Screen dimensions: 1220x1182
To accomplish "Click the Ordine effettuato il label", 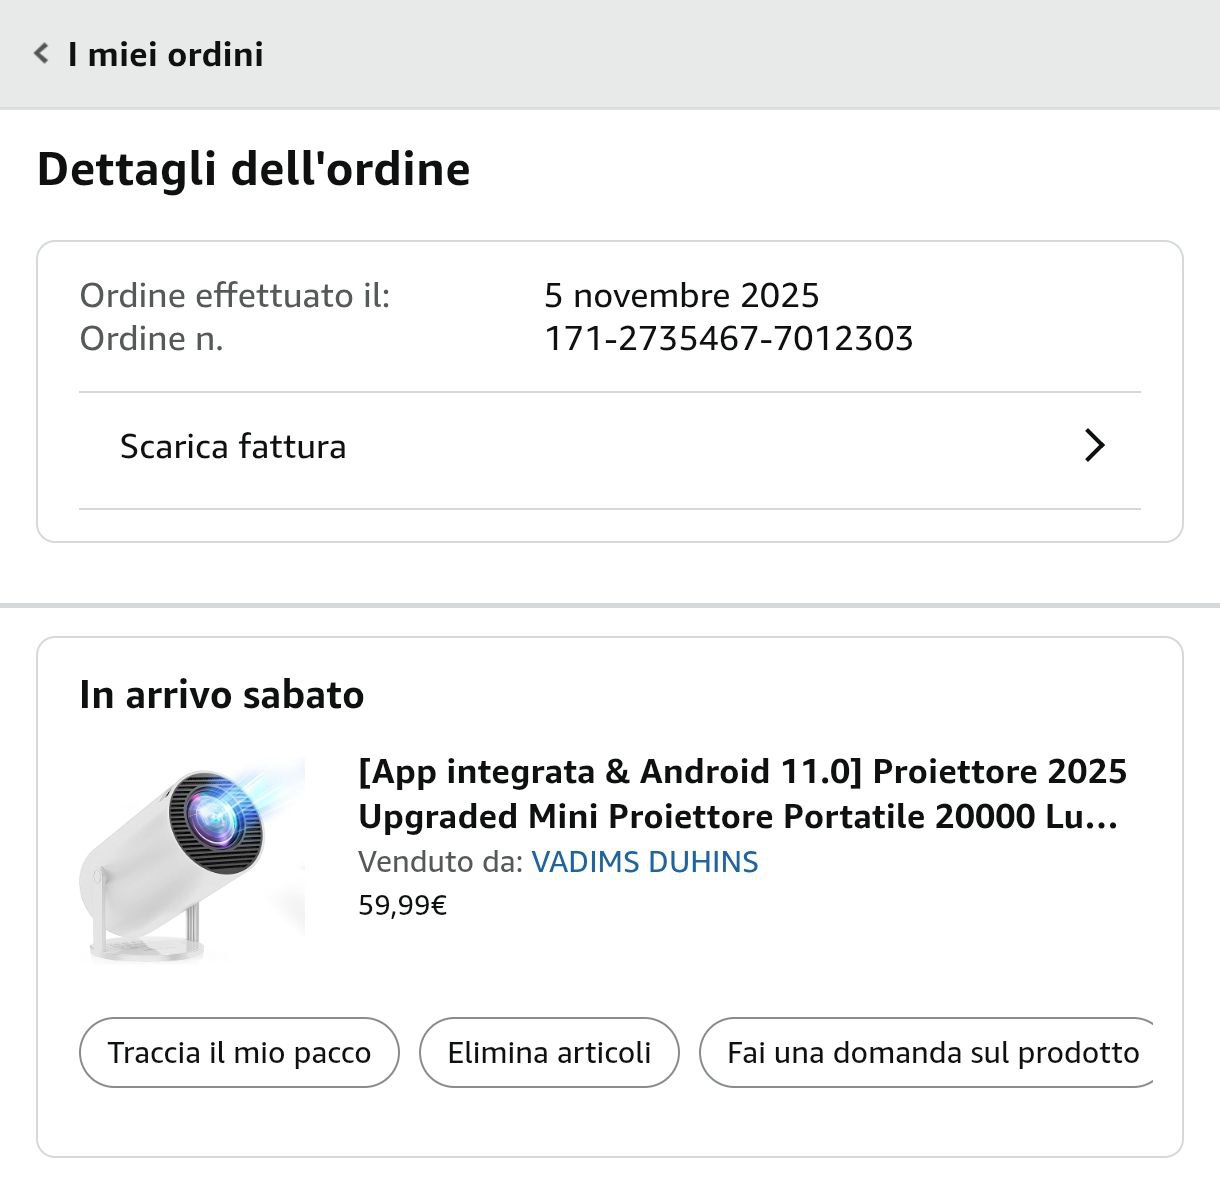I will 234,296.
